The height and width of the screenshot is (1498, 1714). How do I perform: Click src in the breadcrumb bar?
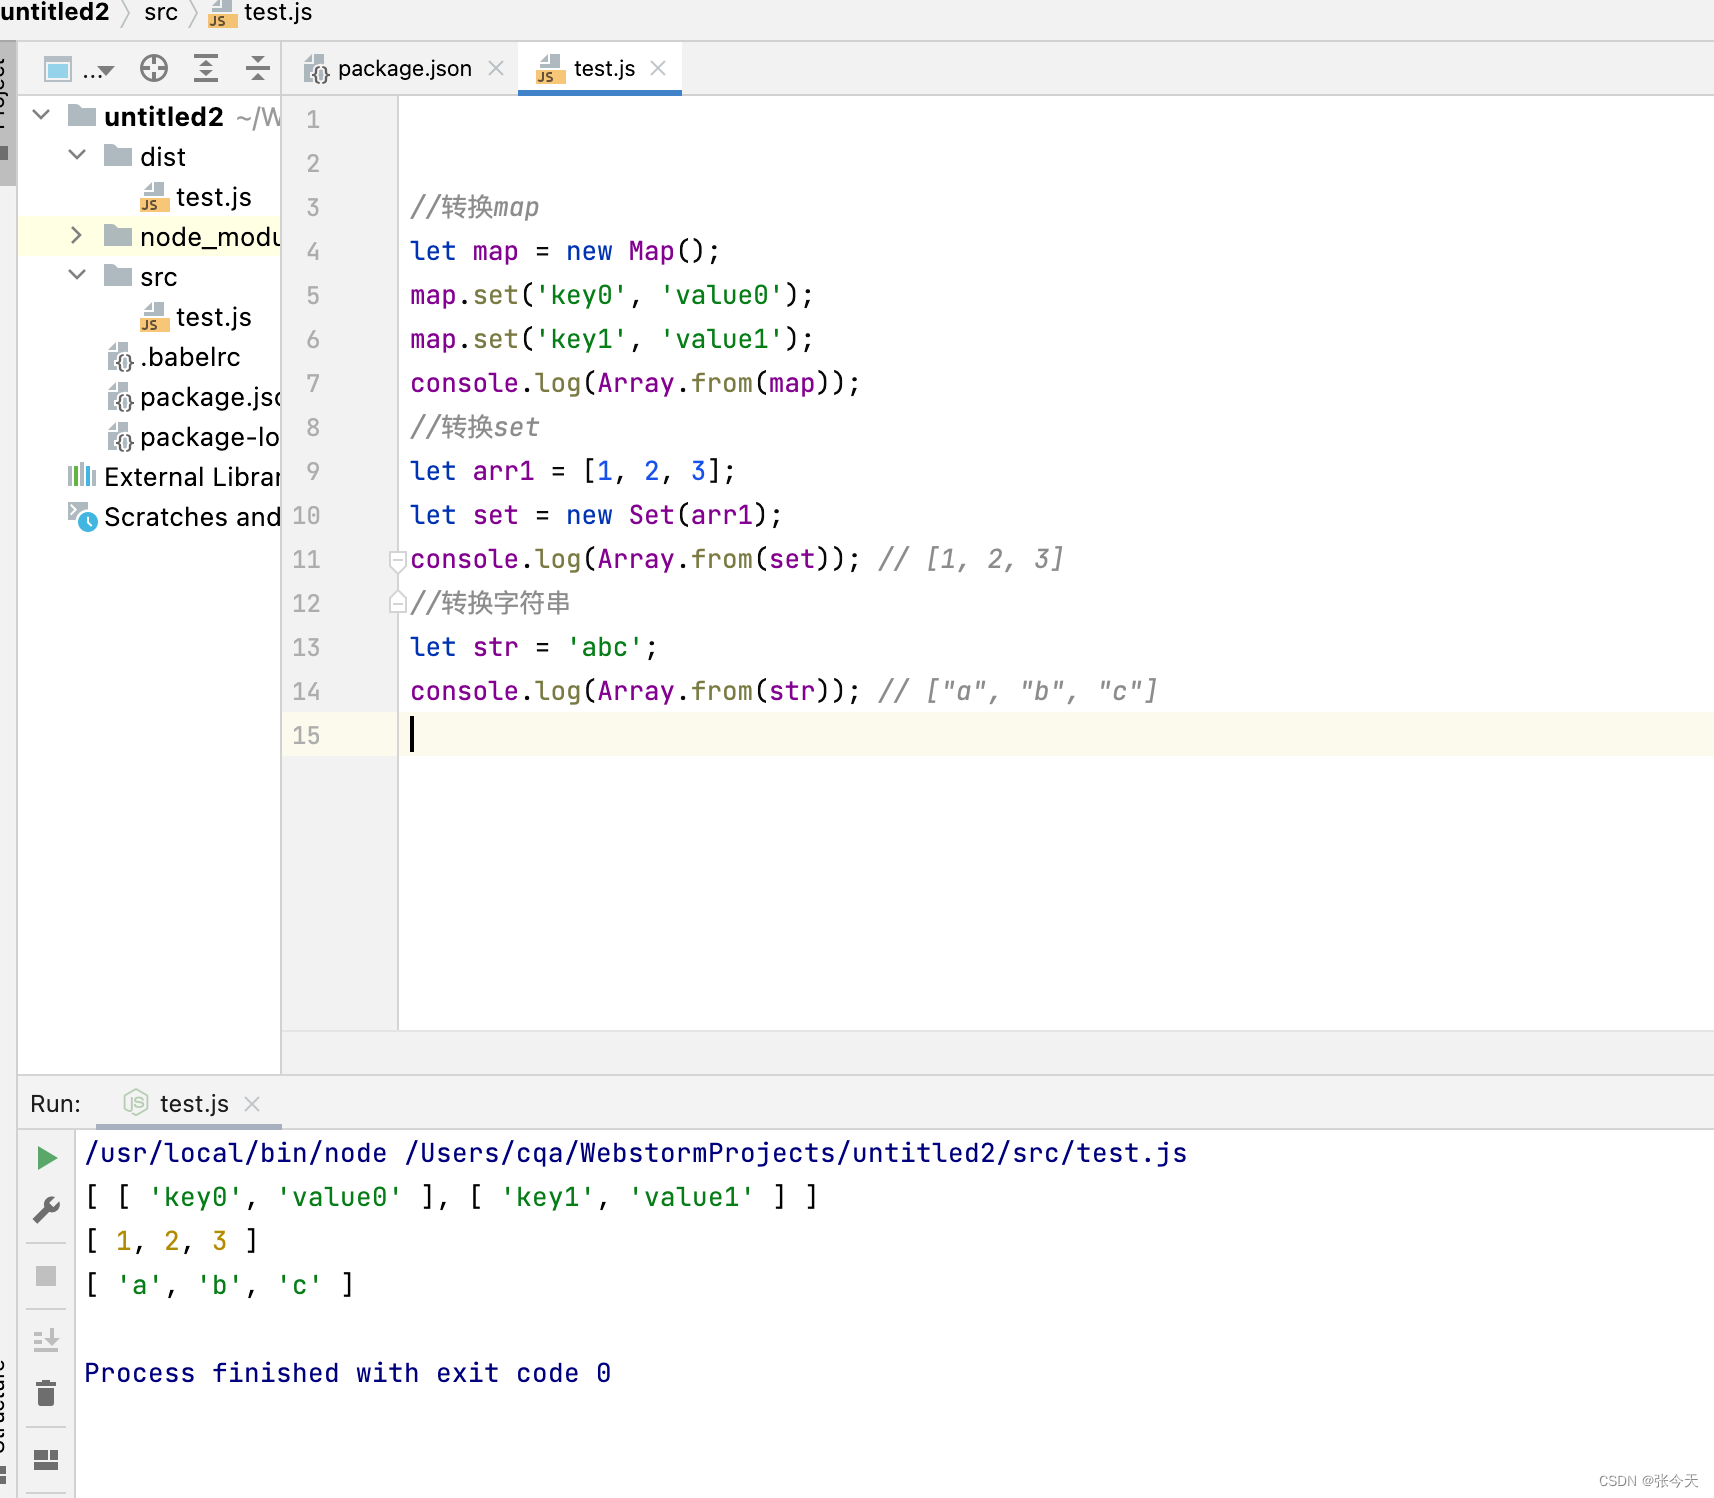[161, 12]
